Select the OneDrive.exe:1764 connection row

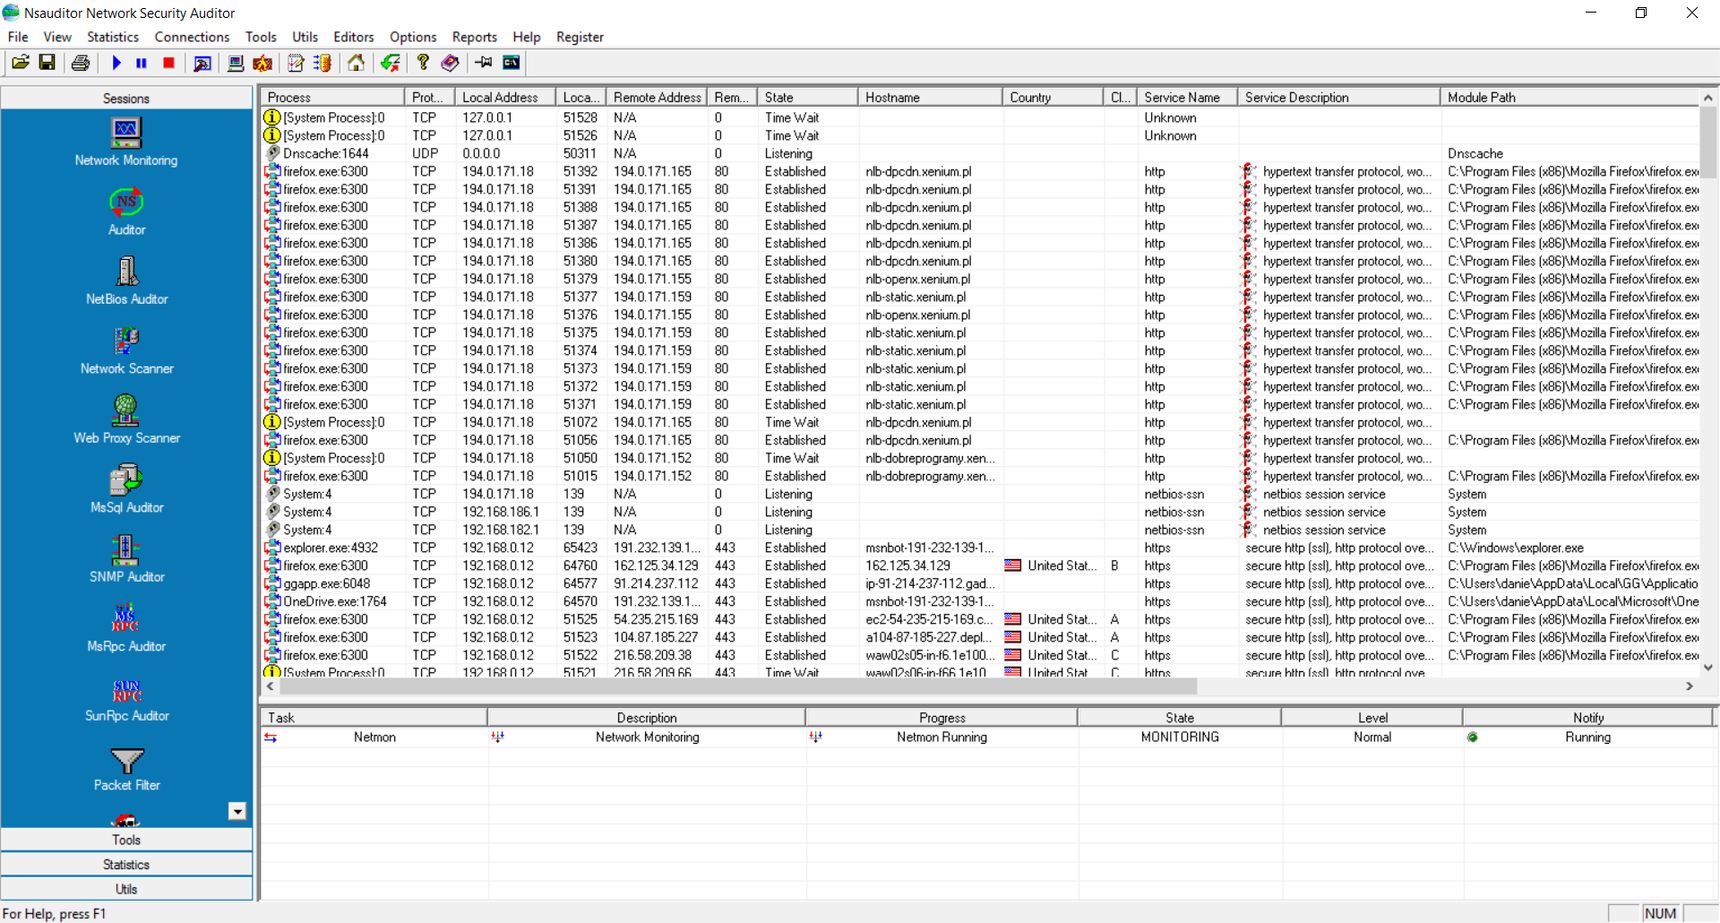click(980, 602)
